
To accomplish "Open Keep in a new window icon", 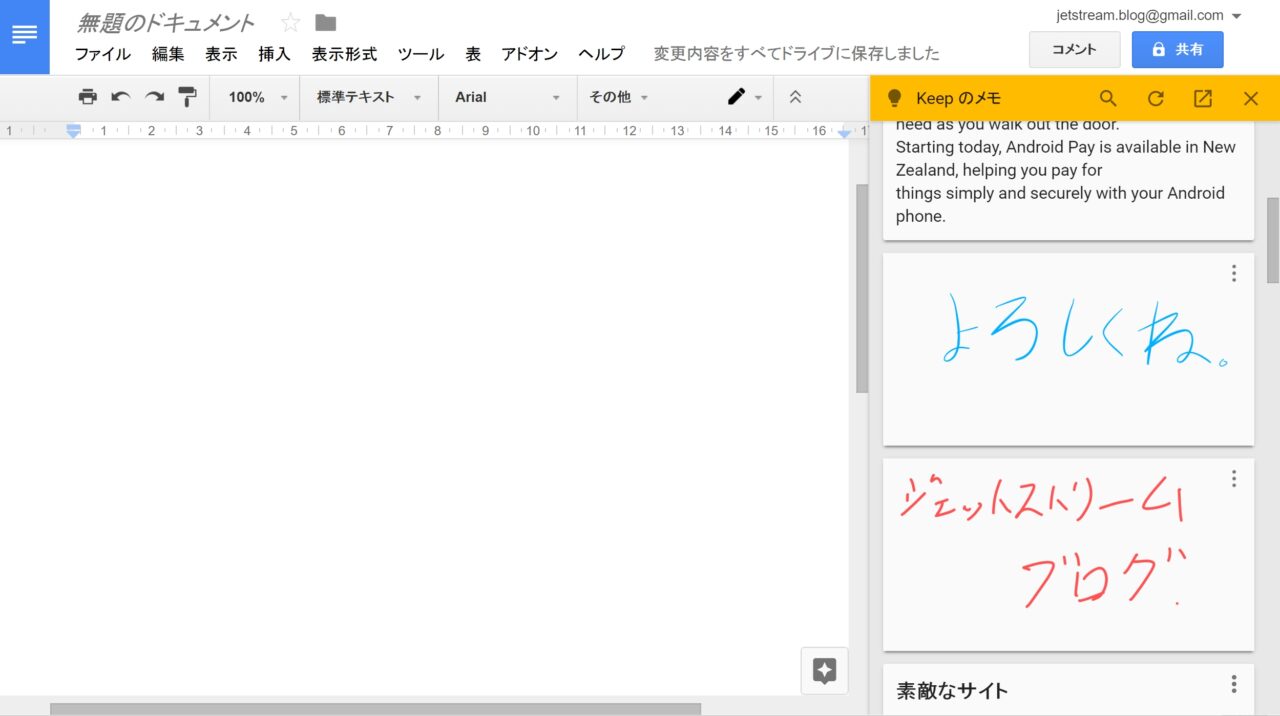I will point(1203,98).
